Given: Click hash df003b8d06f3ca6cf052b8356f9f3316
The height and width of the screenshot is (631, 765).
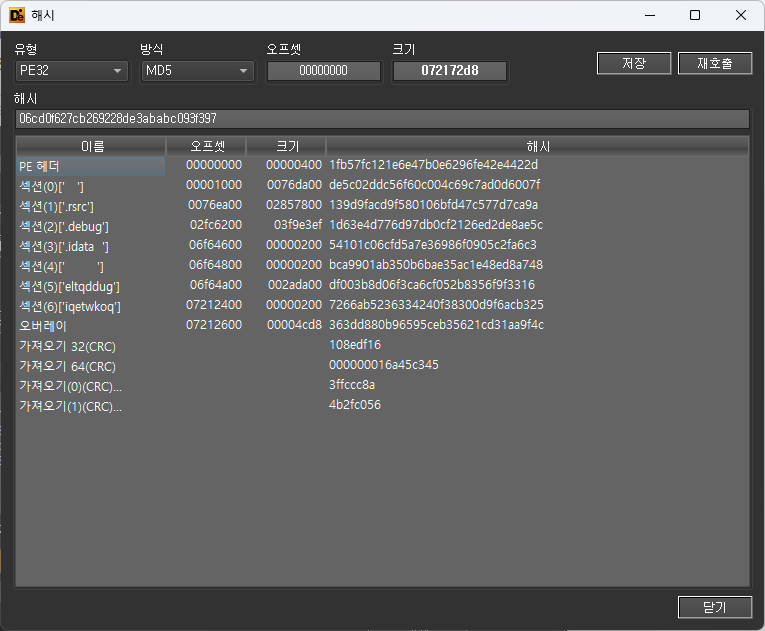Looking at the screenshot, I should coord(432,285).
